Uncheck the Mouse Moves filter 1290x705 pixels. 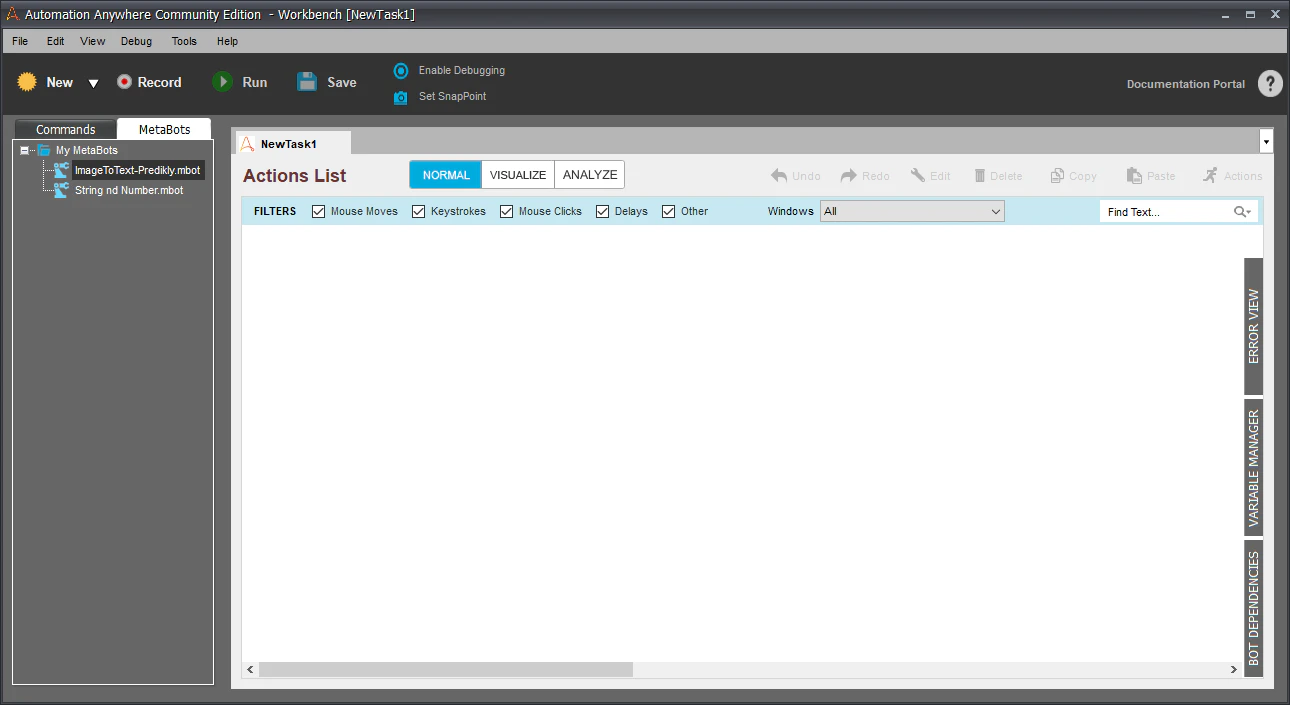[x=319, y=212]
